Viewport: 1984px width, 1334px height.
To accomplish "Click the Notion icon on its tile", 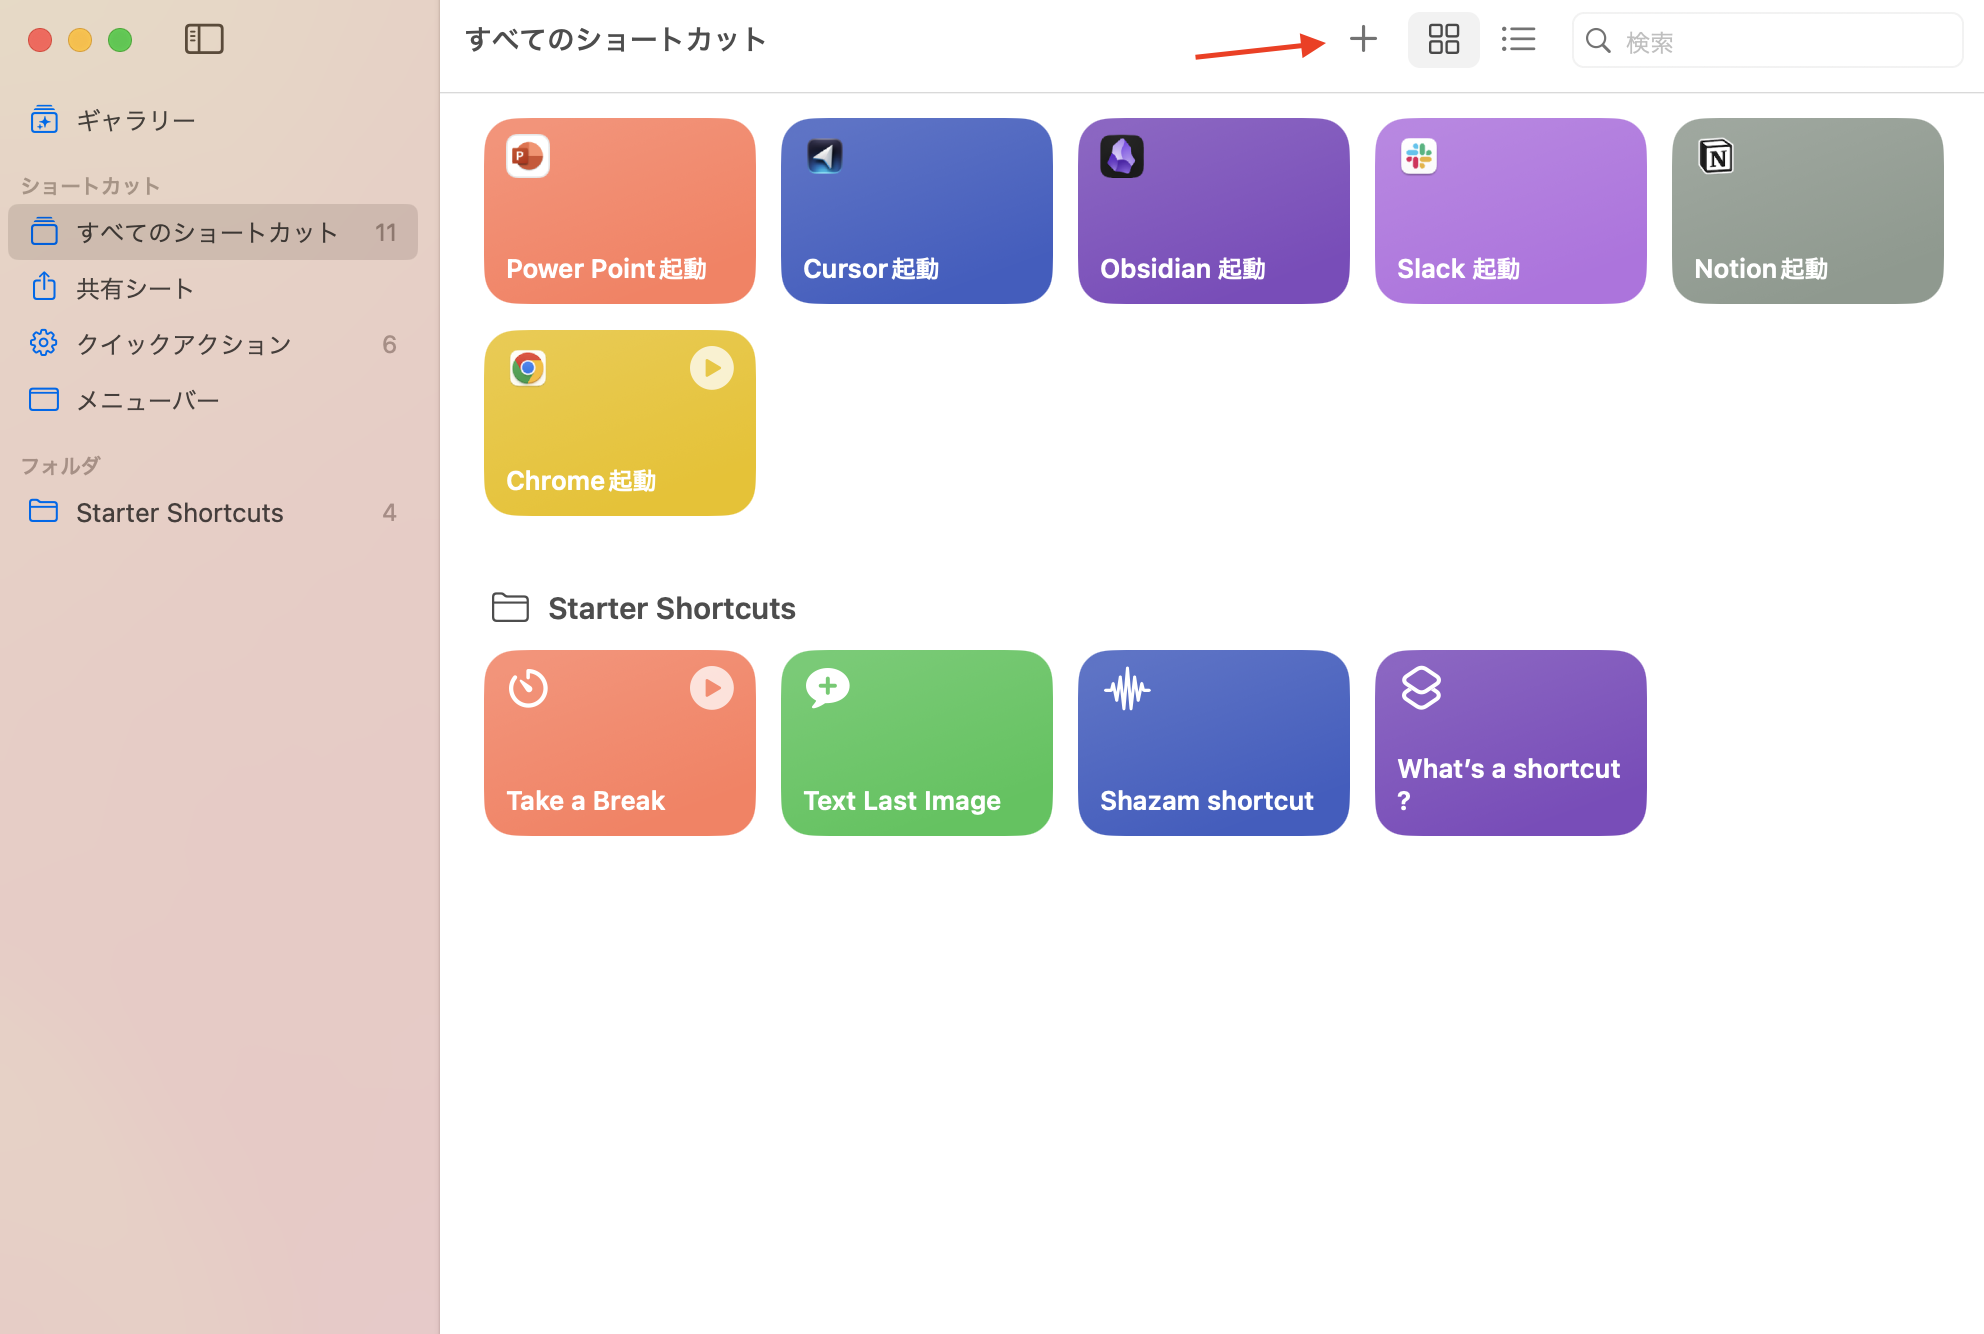I will pos(1716,156).
